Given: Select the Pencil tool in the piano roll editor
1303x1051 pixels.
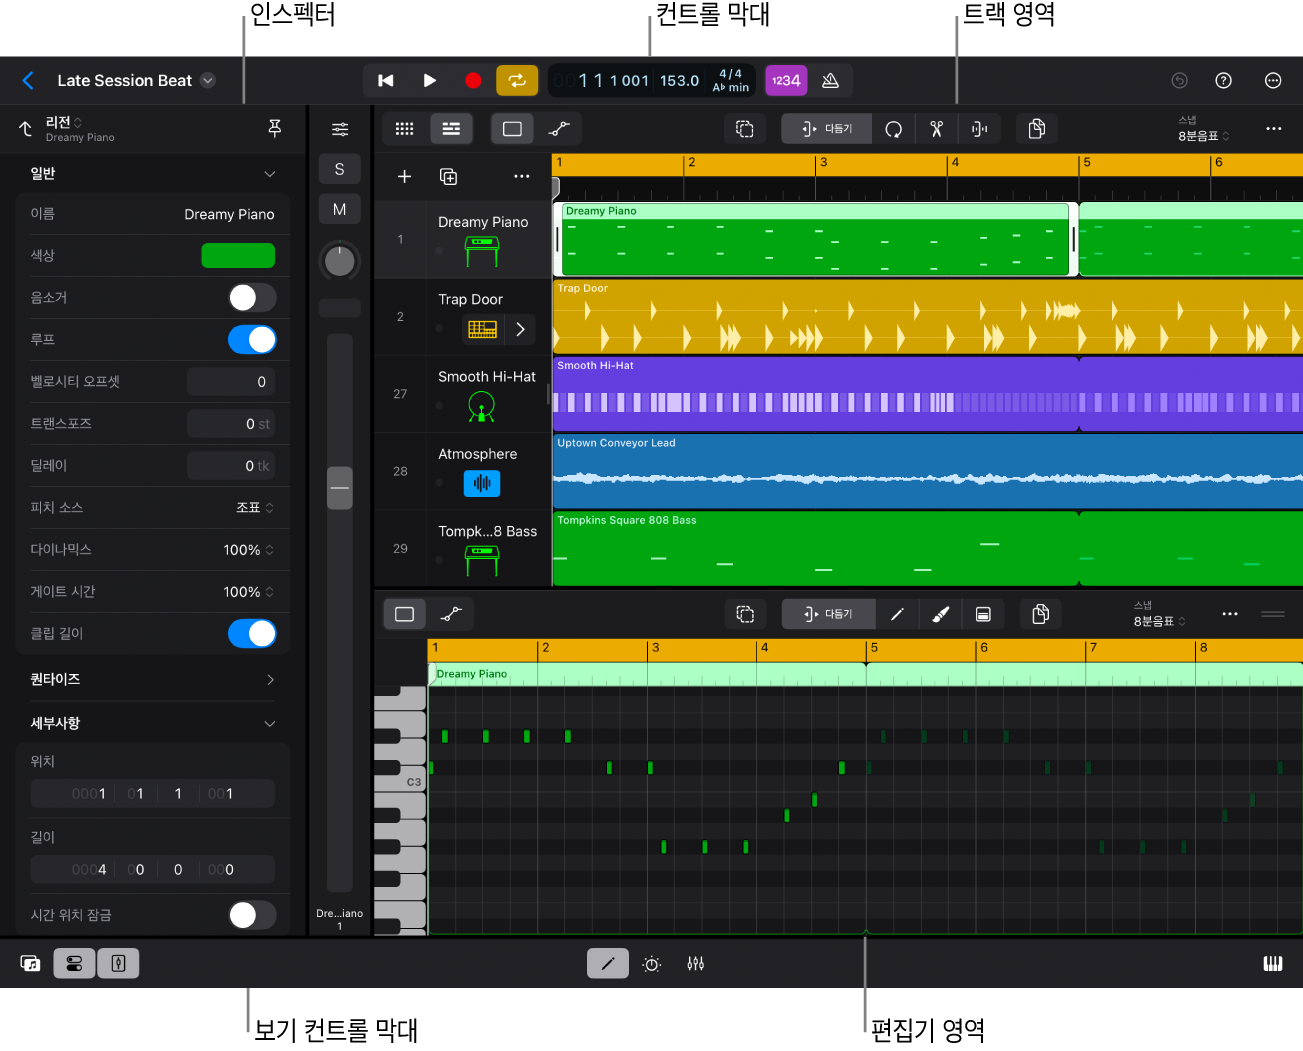Looking at the screenshot, I should pyautogui.click(x=897, y=613).
